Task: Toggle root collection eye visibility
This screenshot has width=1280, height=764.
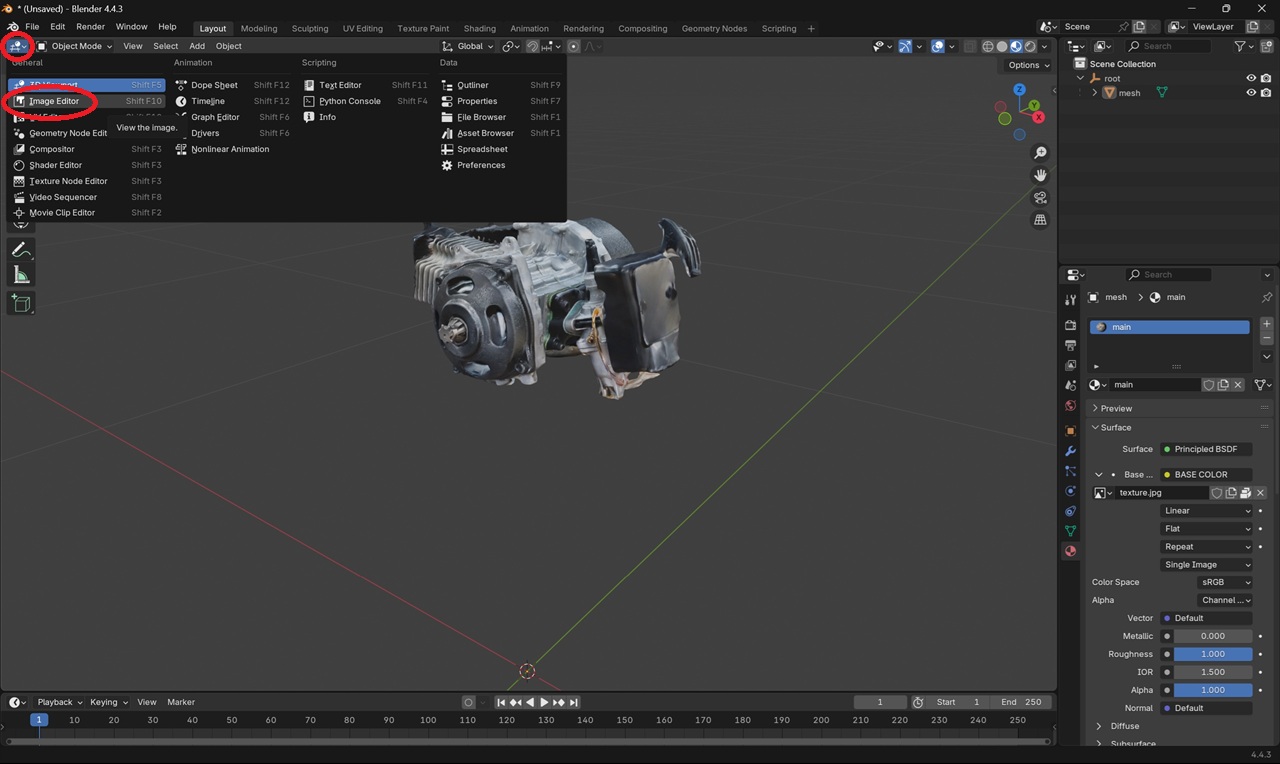Action: coord(1250,78)
